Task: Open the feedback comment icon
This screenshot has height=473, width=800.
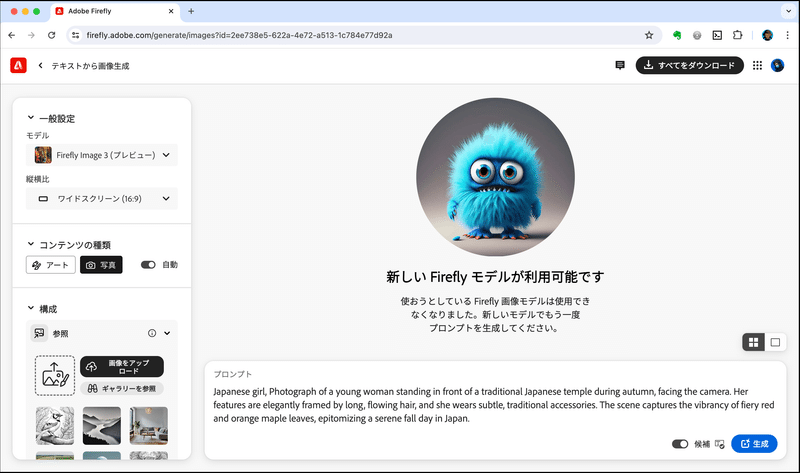Action: [x=620, y=65]
